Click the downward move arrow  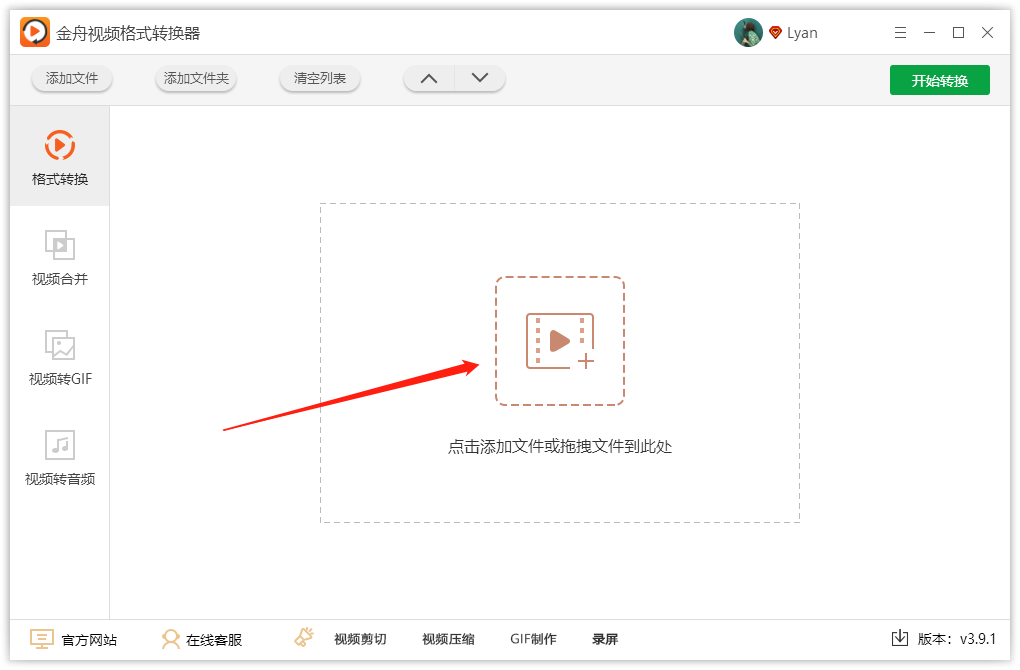[479, 77]
